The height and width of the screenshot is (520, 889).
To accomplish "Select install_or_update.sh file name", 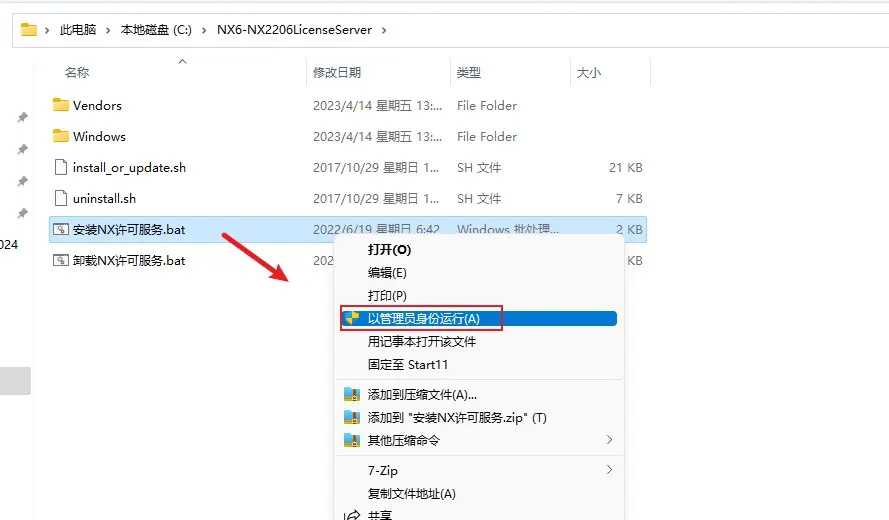I will [129, 168].
